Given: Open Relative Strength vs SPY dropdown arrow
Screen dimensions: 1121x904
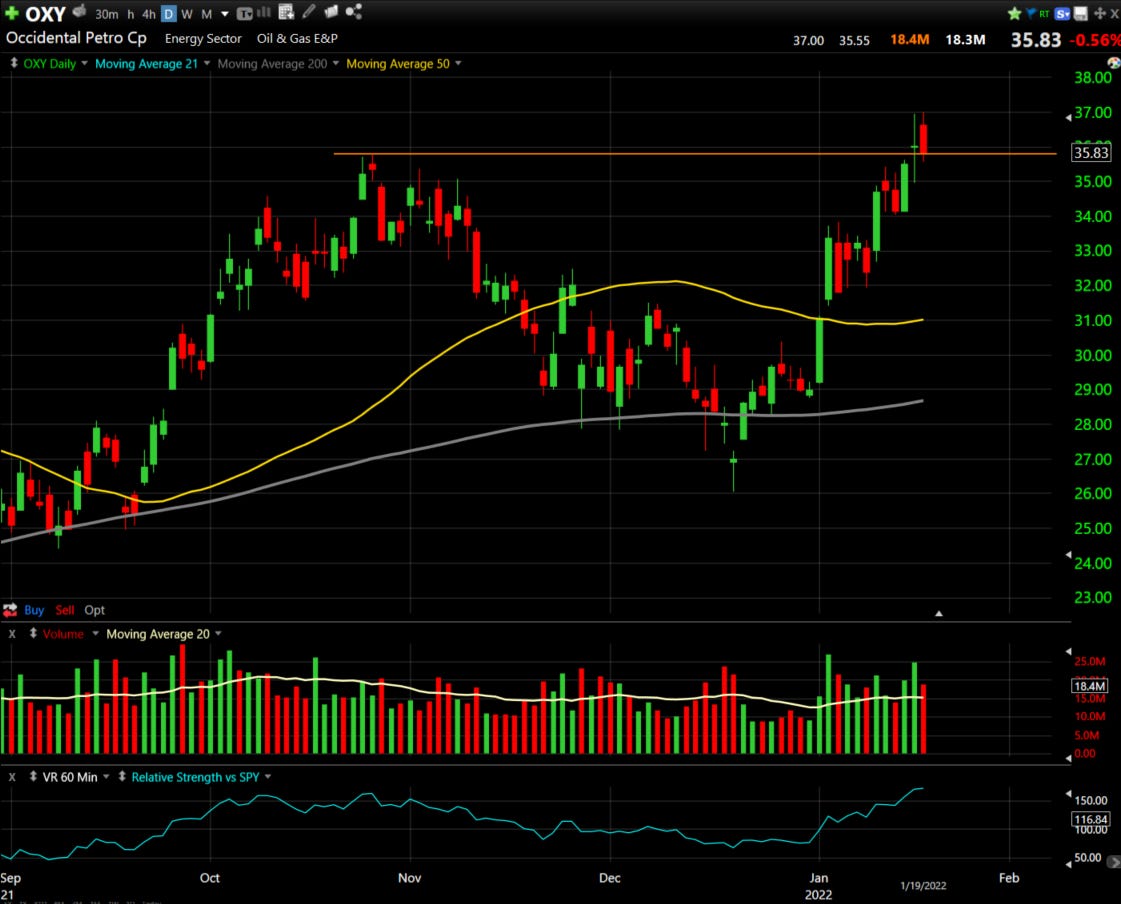Looking at the screenshot, I should pyautogui.click(x=268, y=776).
